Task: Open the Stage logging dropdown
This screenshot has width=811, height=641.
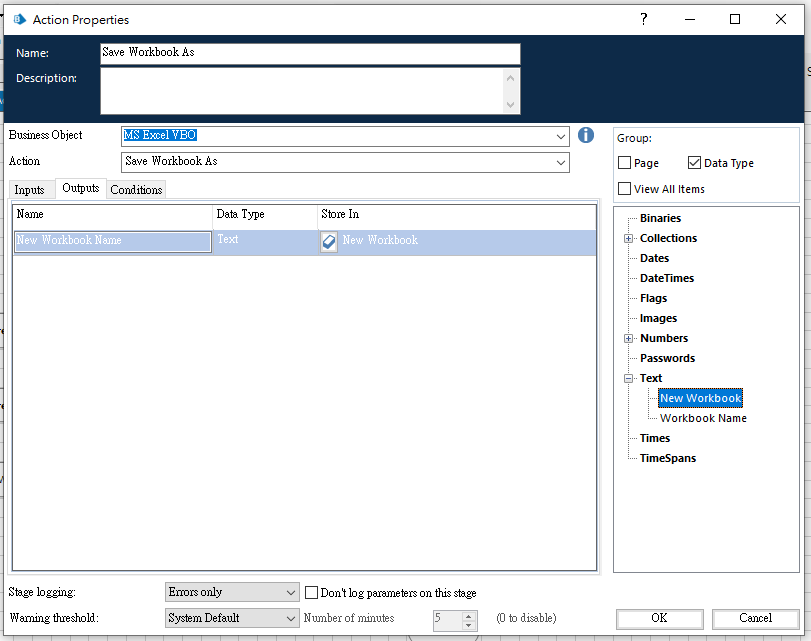Action: (232, 592)
